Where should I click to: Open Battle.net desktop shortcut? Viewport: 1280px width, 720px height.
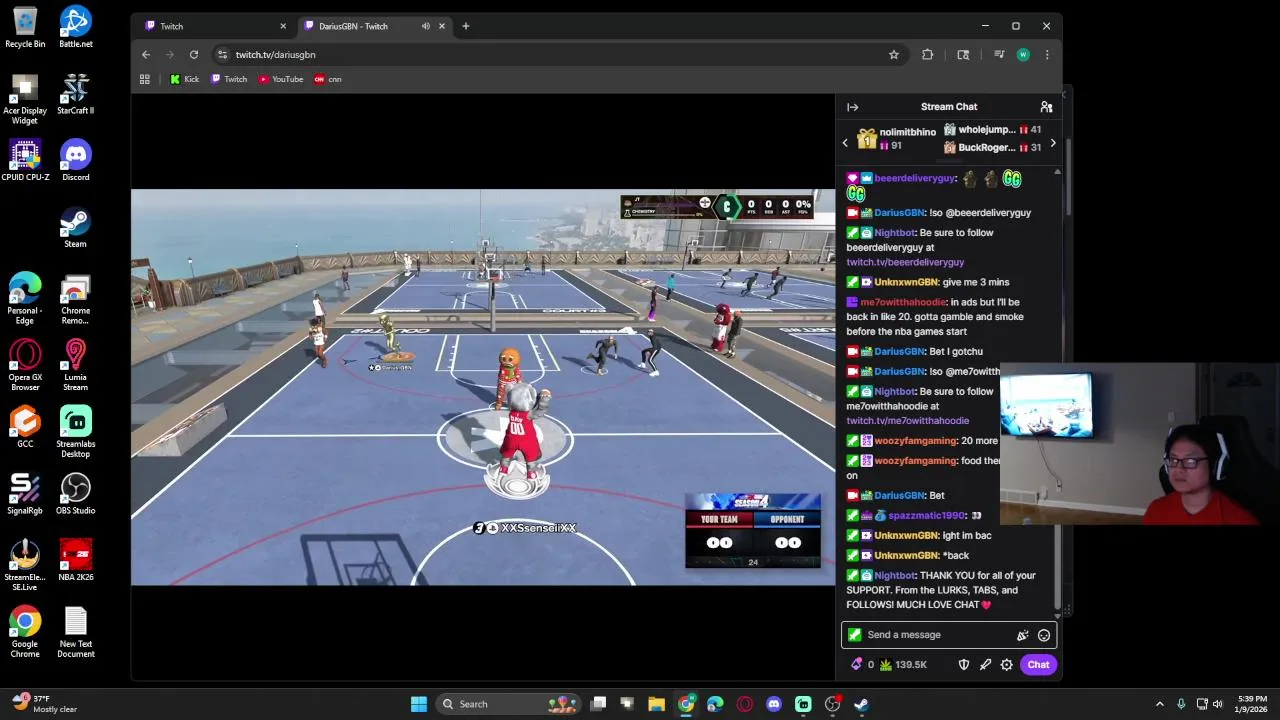click(x=76, y=27)
